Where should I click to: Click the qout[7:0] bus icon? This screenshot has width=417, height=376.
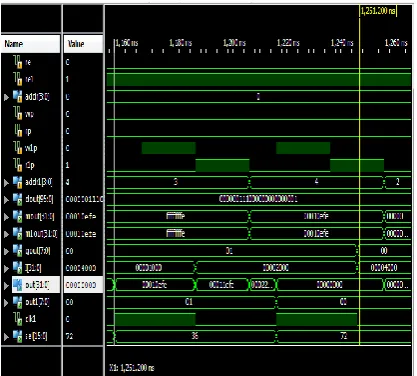[18, 250]
